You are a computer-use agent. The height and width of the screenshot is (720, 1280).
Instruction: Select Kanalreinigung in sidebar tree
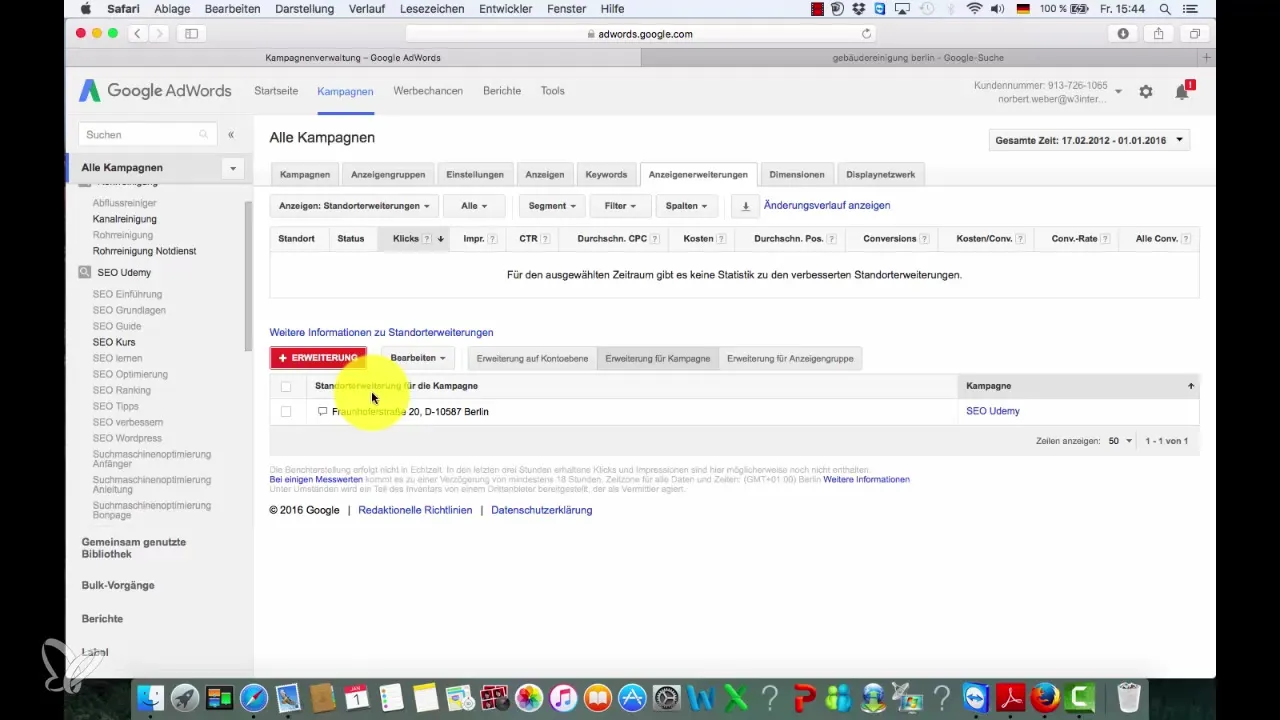125,219
